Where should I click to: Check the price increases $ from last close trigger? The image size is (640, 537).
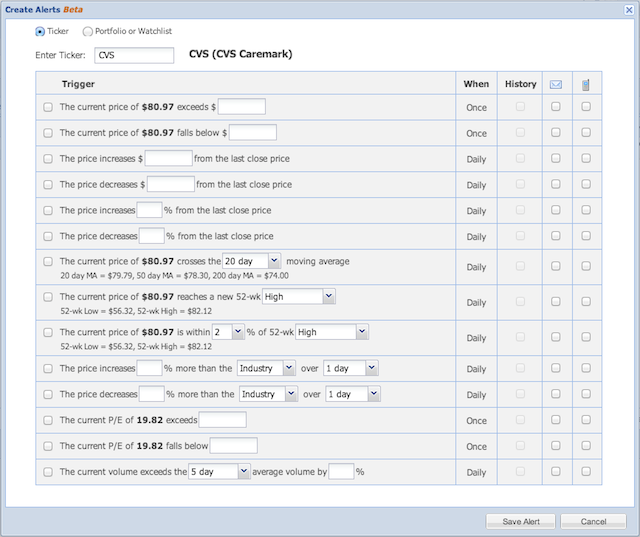(x=48, y=158)
